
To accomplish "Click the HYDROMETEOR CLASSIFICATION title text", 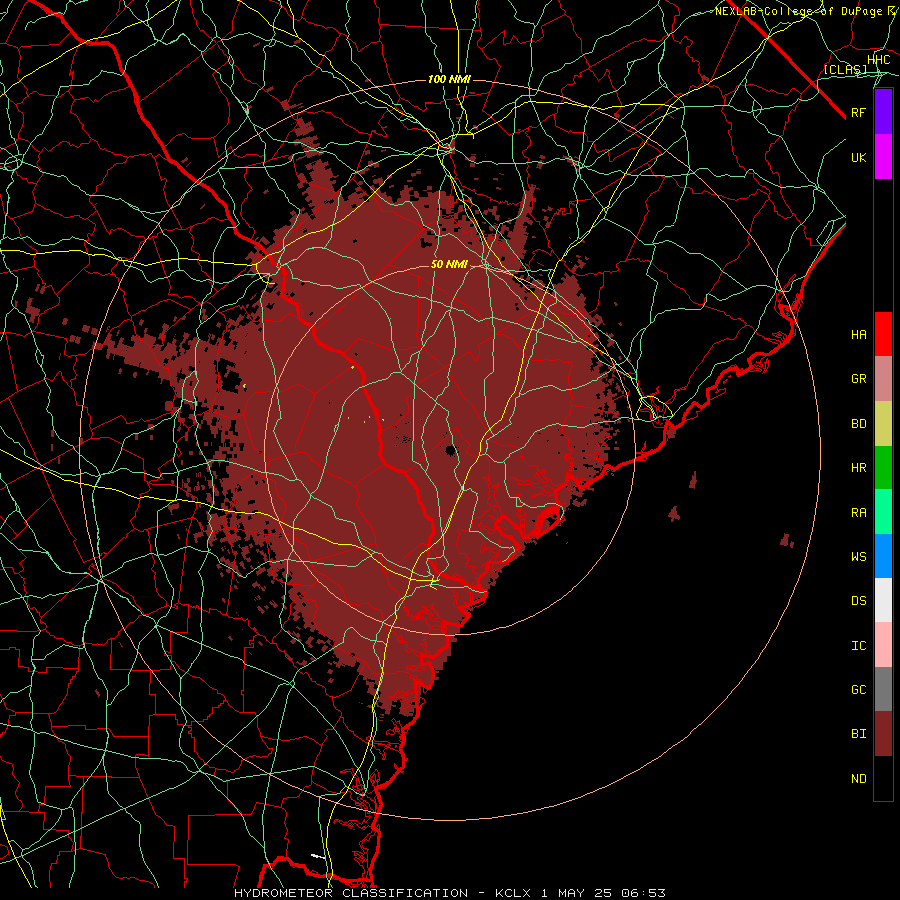I will [351, 893].
